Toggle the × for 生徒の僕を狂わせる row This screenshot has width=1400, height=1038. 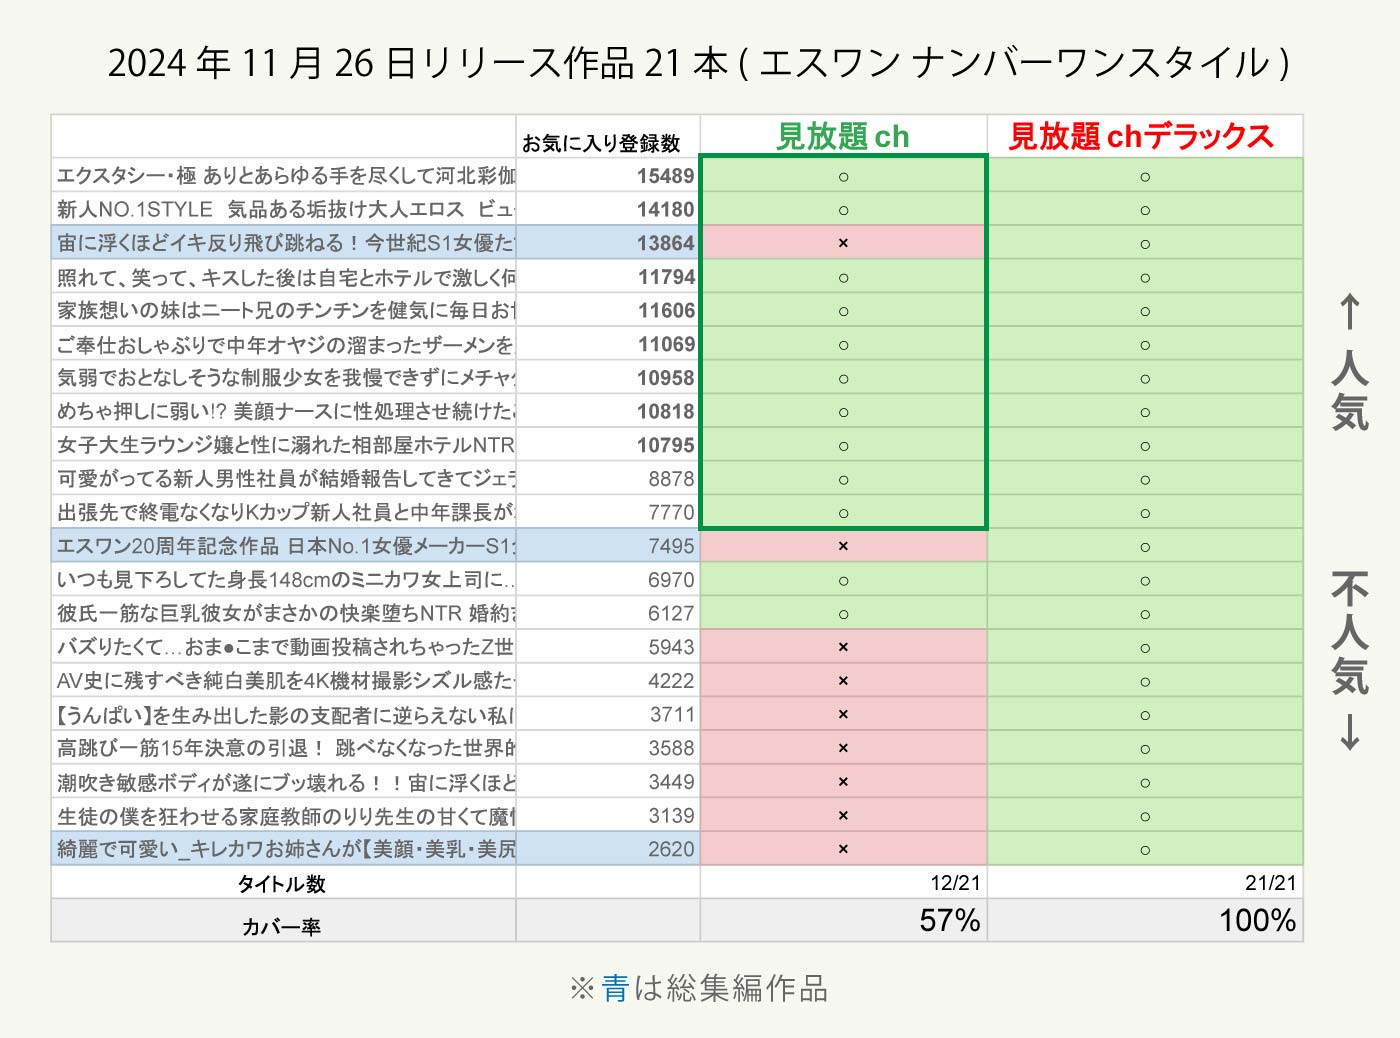843,815
